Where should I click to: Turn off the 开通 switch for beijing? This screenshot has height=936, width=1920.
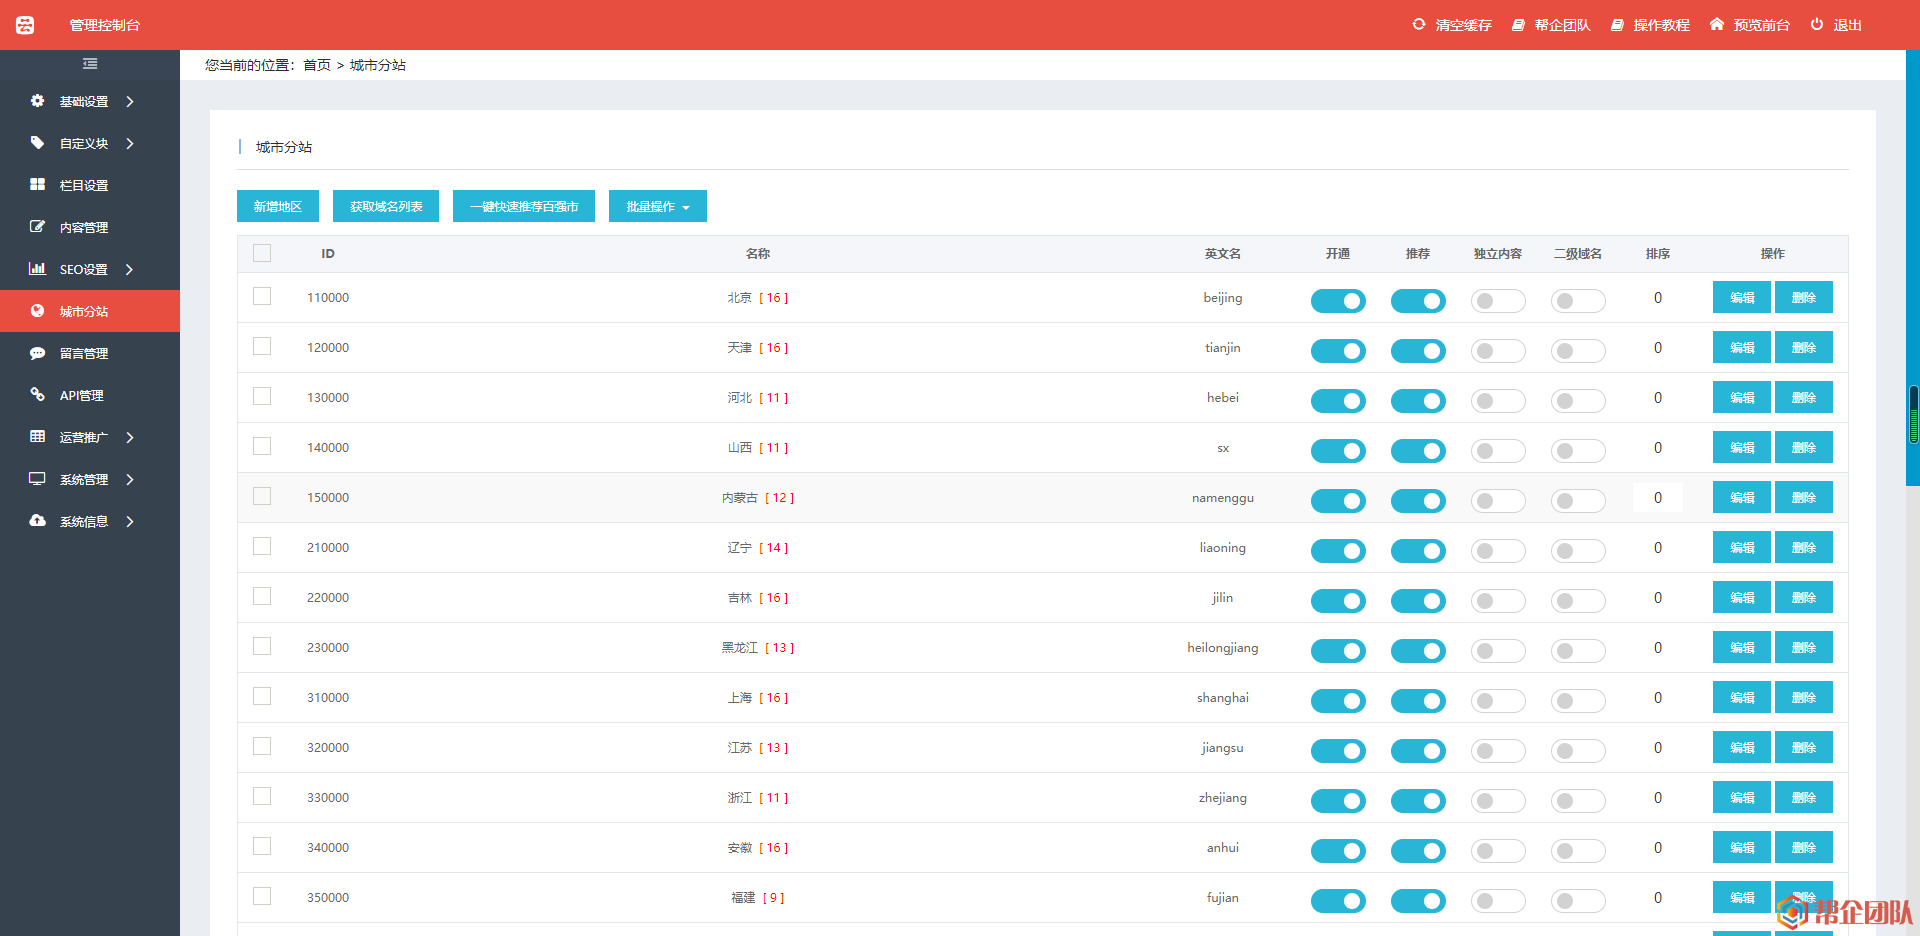(1338, 300)
